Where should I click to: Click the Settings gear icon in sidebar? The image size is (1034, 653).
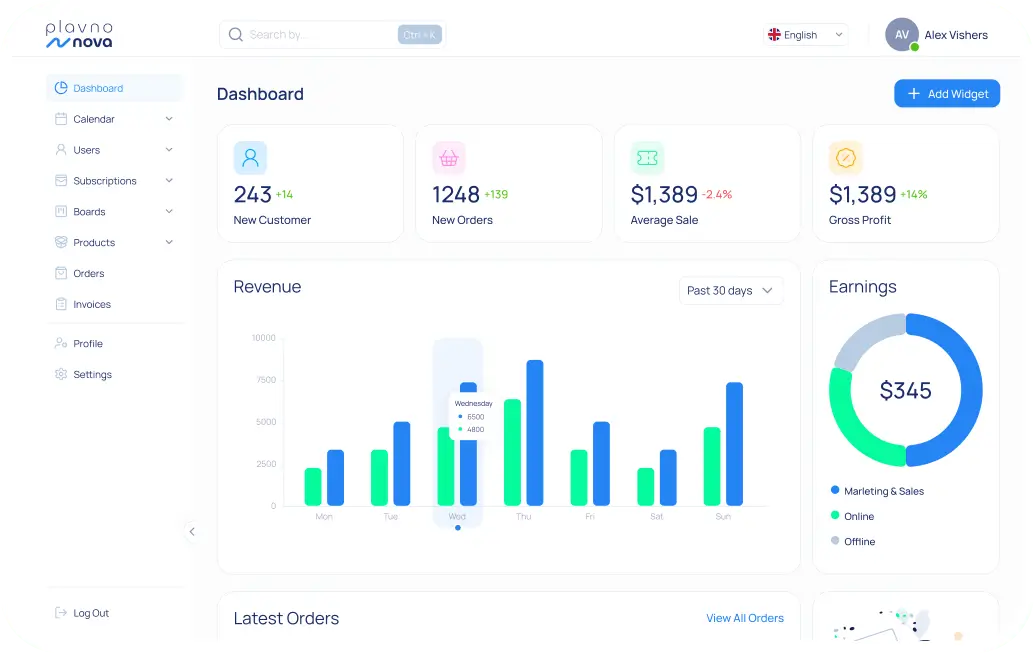(x=61, y=375)
